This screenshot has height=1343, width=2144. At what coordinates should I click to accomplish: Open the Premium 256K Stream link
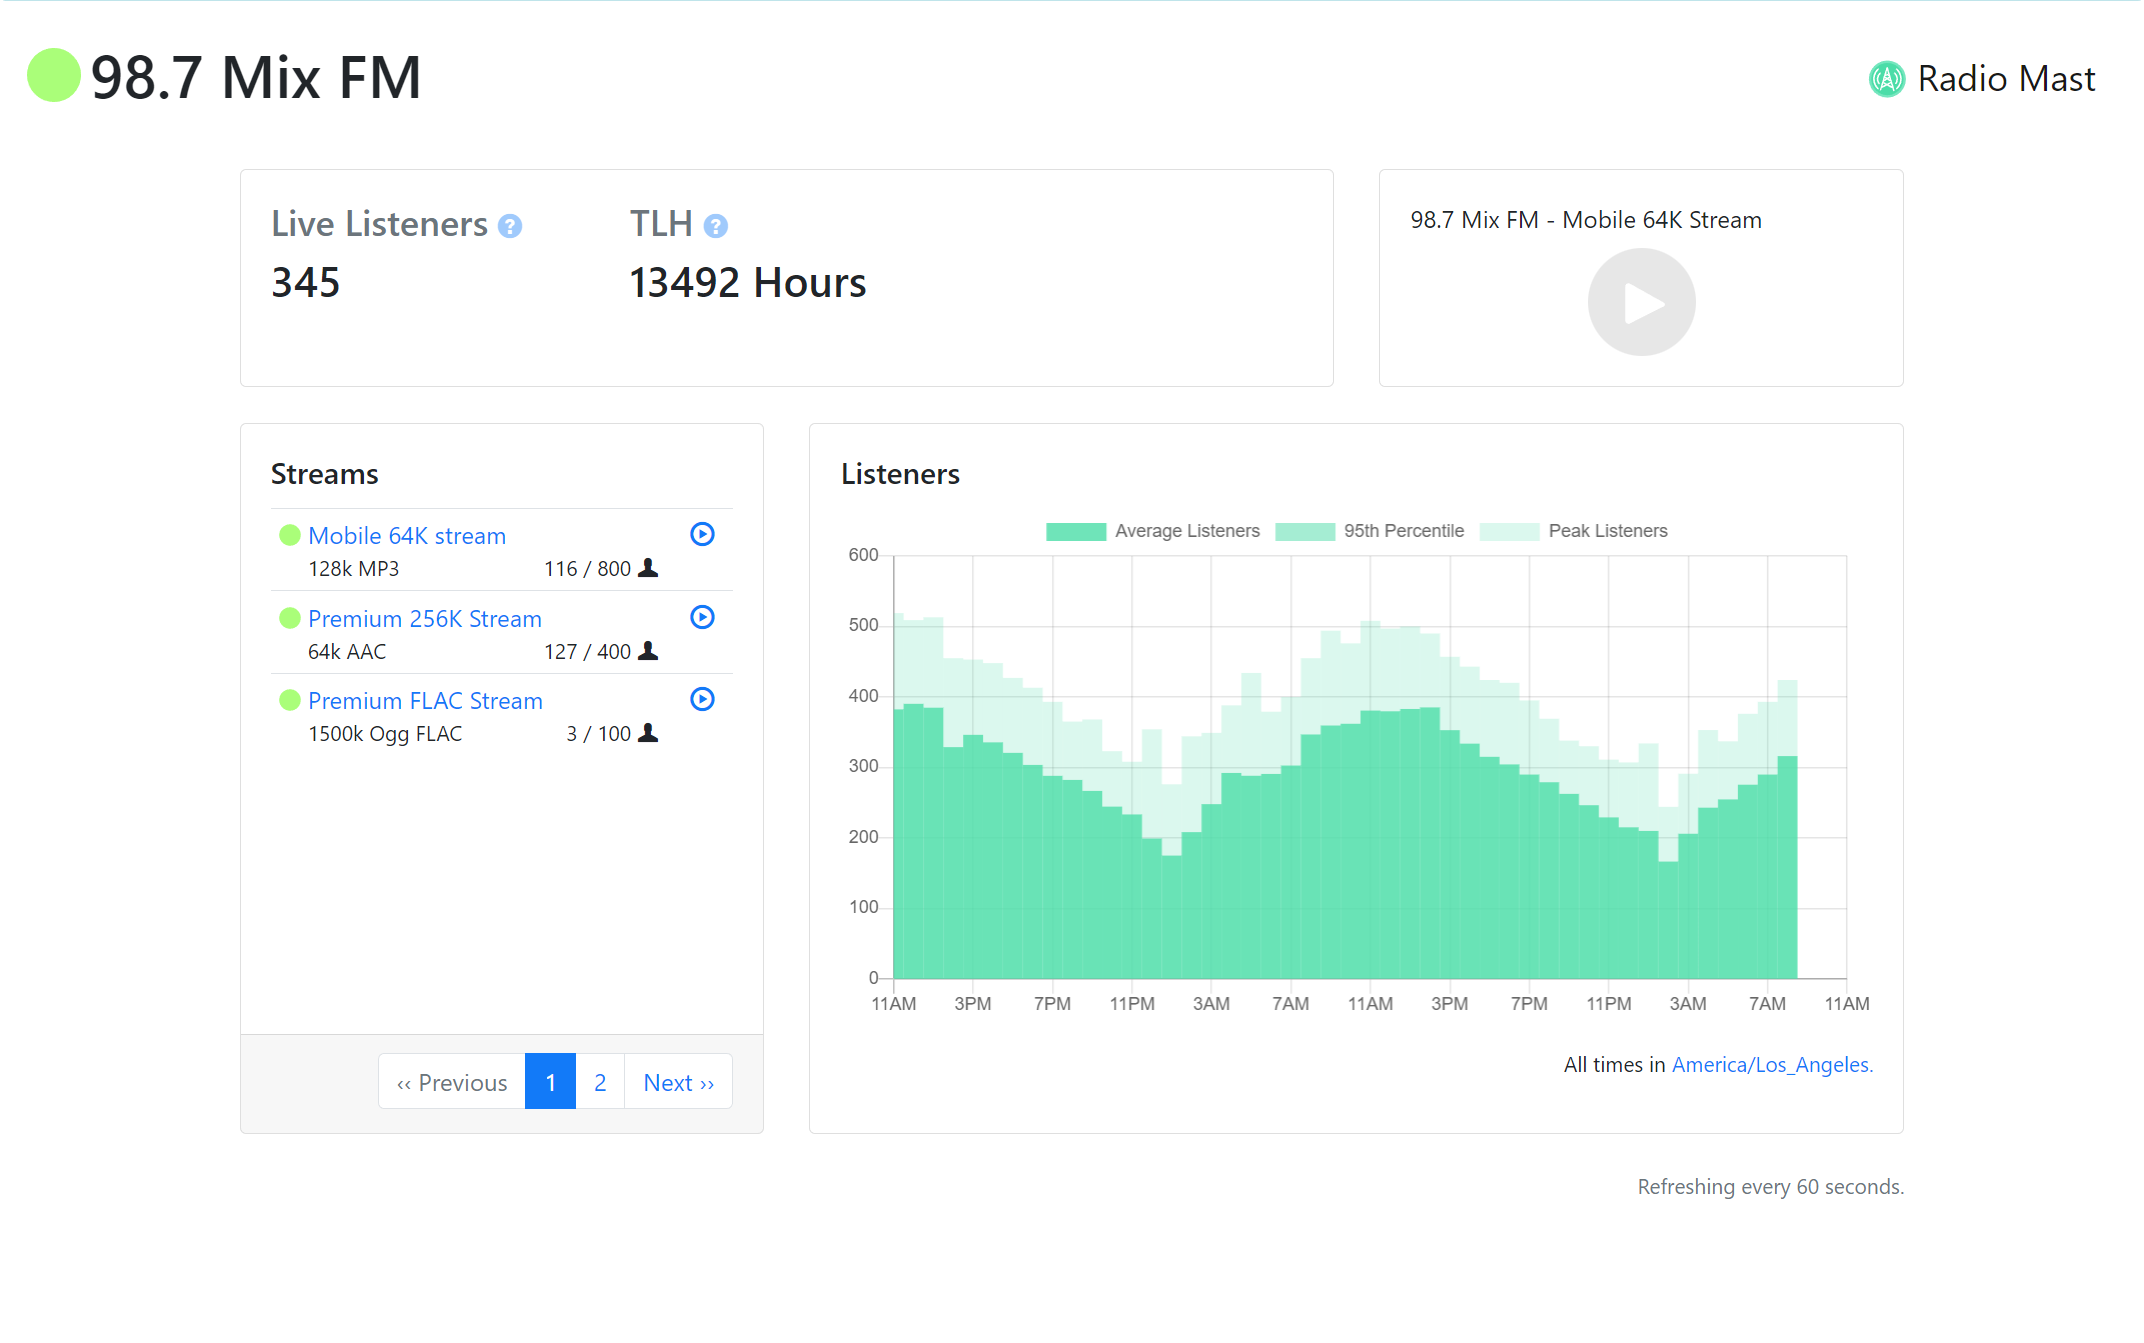425,619
